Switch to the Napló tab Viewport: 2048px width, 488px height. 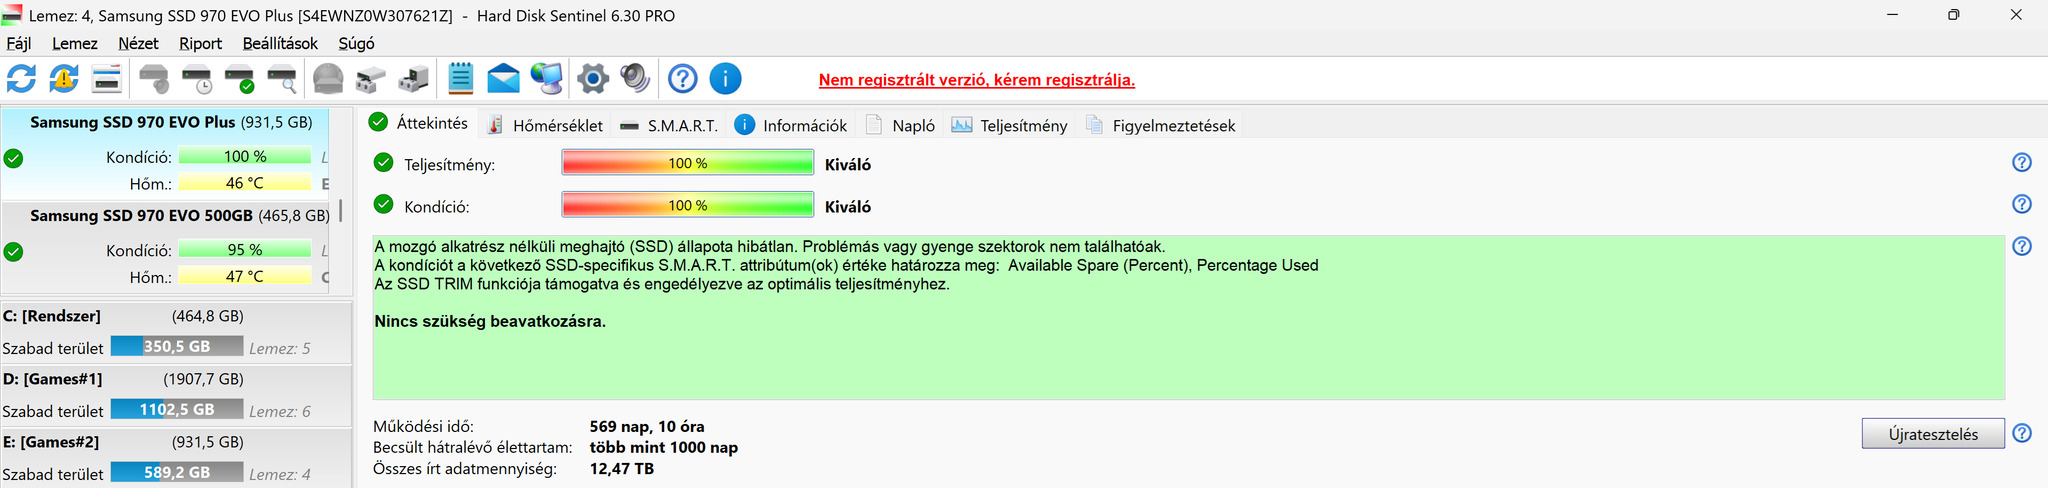[900, 125]
